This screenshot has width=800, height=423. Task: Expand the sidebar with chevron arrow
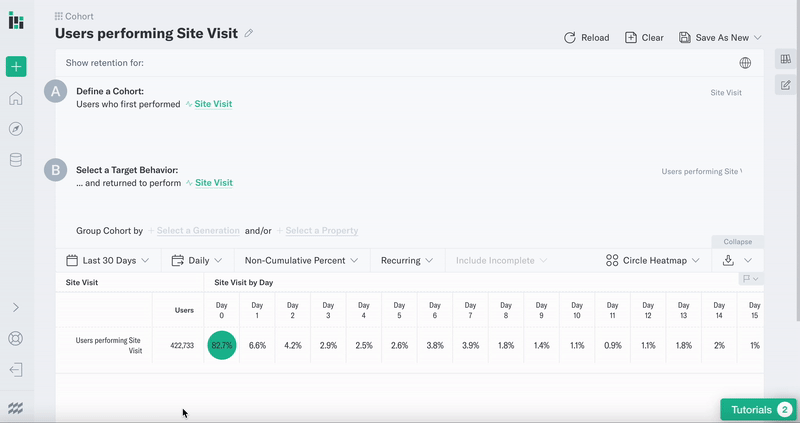tap(16, 307)
